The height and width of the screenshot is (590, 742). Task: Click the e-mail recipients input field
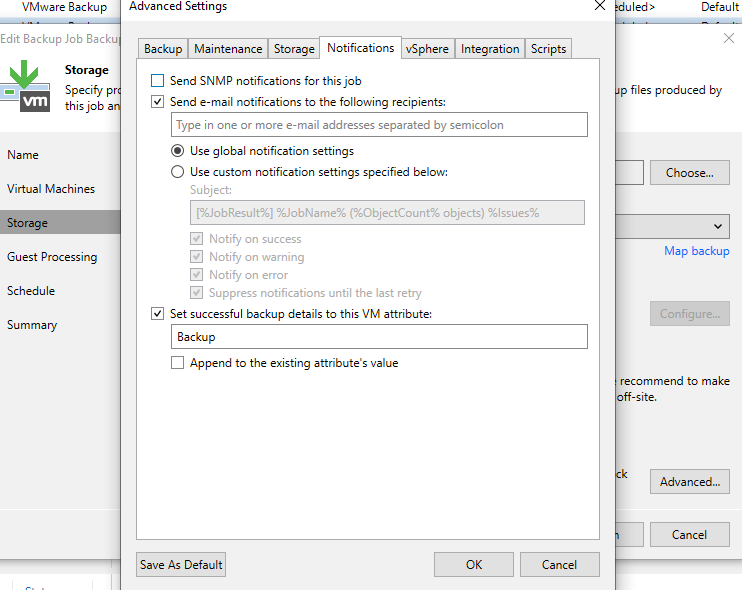[378, 125]
